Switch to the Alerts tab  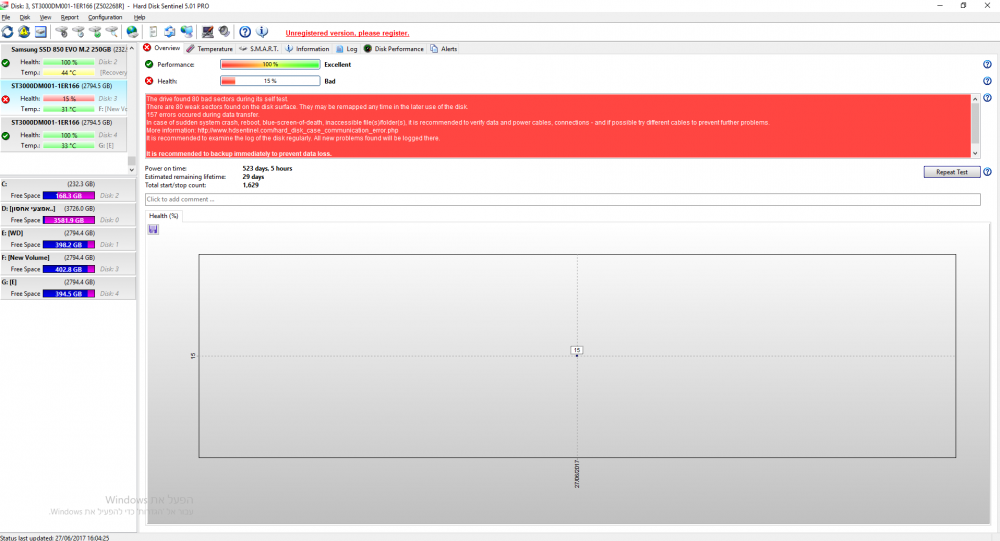coord(444,48)
